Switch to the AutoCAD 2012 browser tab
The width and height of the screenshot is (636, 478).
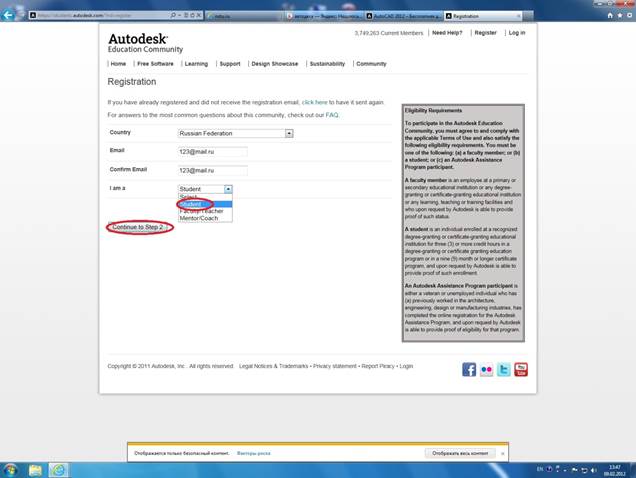(404, 16)
